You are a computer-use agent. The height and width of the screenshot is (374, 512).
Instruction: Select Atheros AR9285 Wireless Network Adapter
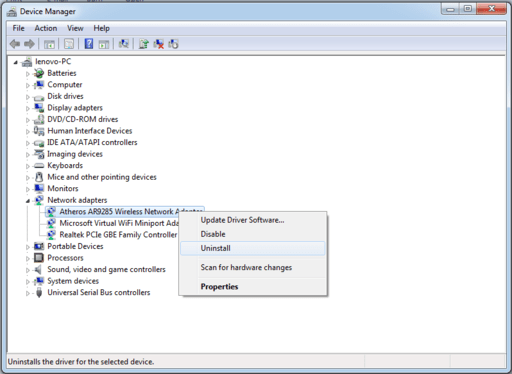click(124, 212)
